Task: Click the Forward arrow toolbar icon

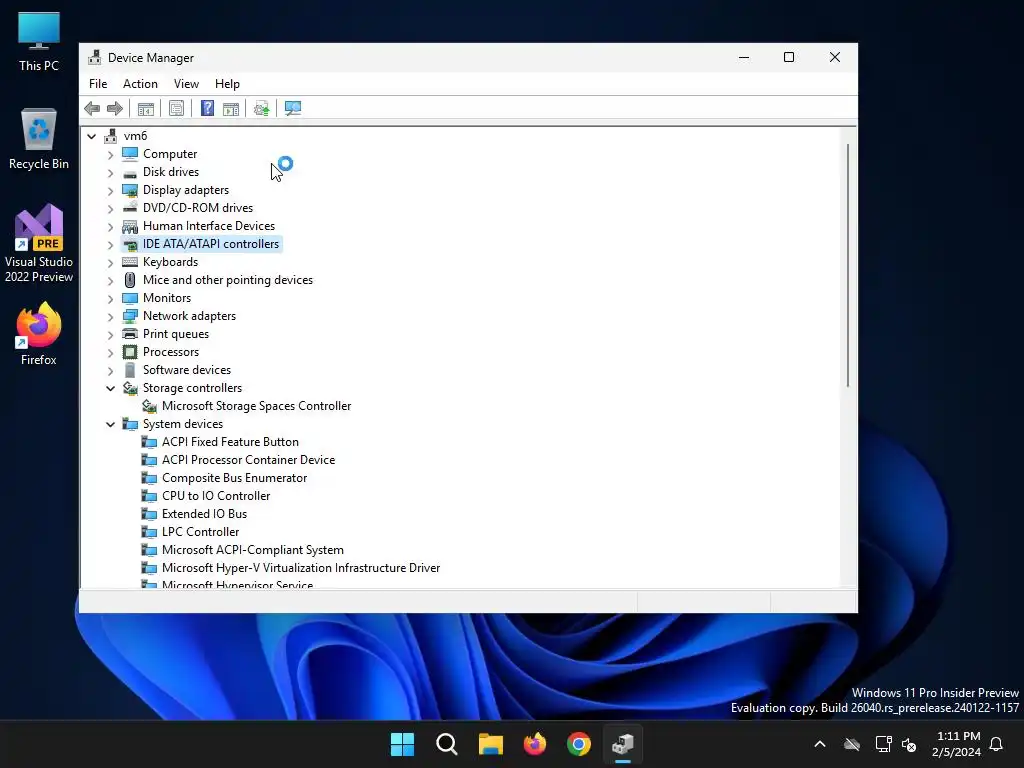Action: click(x=115, y=108)
